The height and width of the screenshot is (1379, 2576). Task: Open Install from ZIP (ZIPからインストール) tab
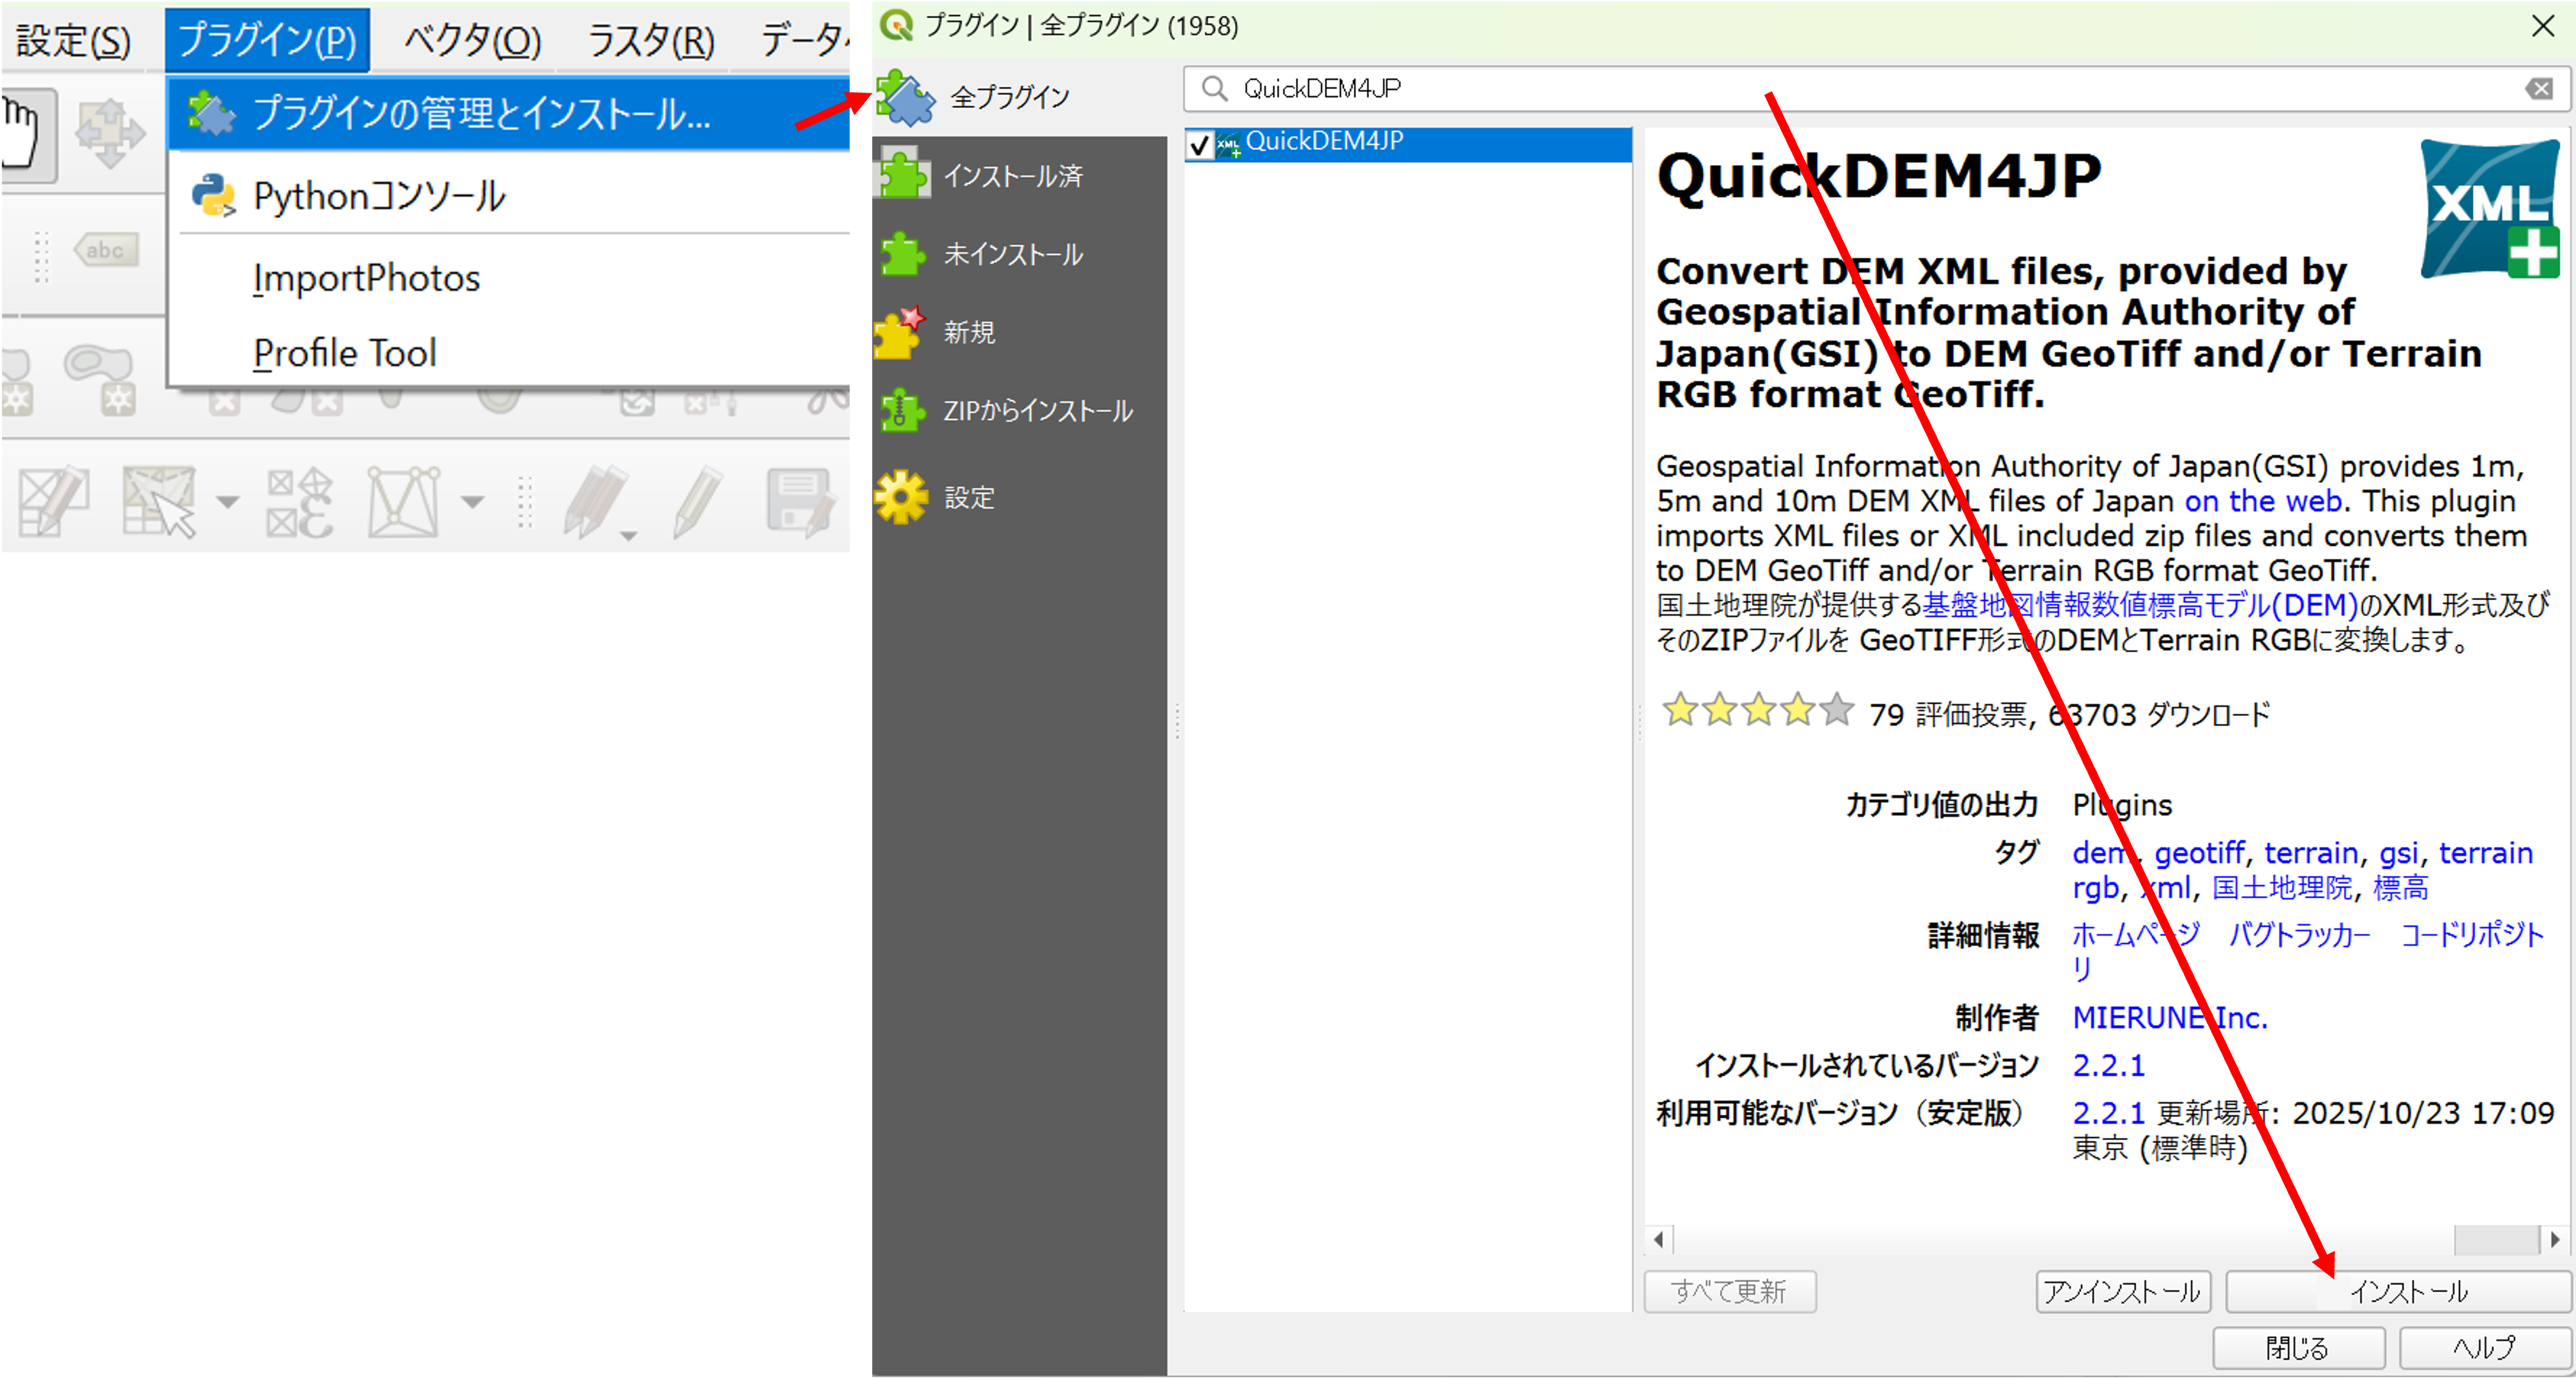[1036, 411]
